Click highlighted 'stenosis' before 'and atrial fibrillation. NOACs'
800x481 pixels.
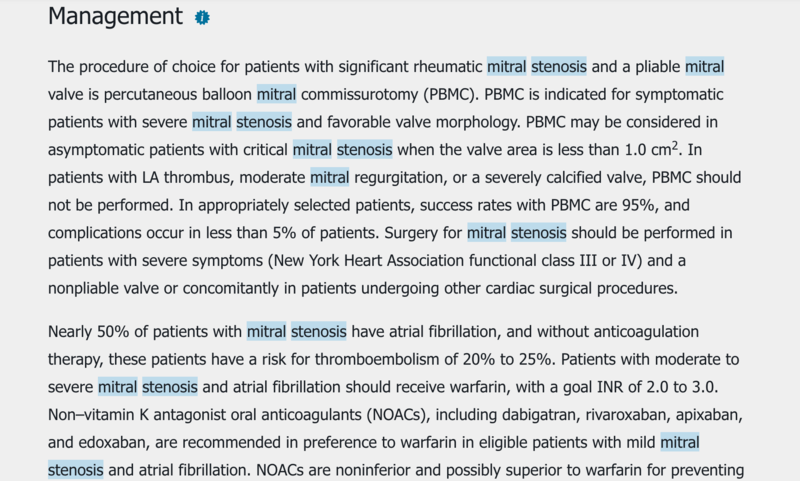coord(76,468)
